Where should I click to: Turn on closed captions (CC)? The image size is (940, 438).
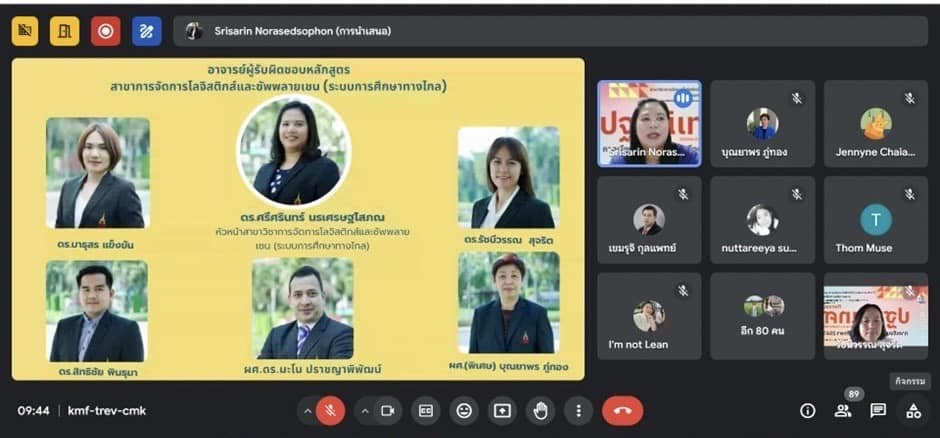click(x=426, y=410)
